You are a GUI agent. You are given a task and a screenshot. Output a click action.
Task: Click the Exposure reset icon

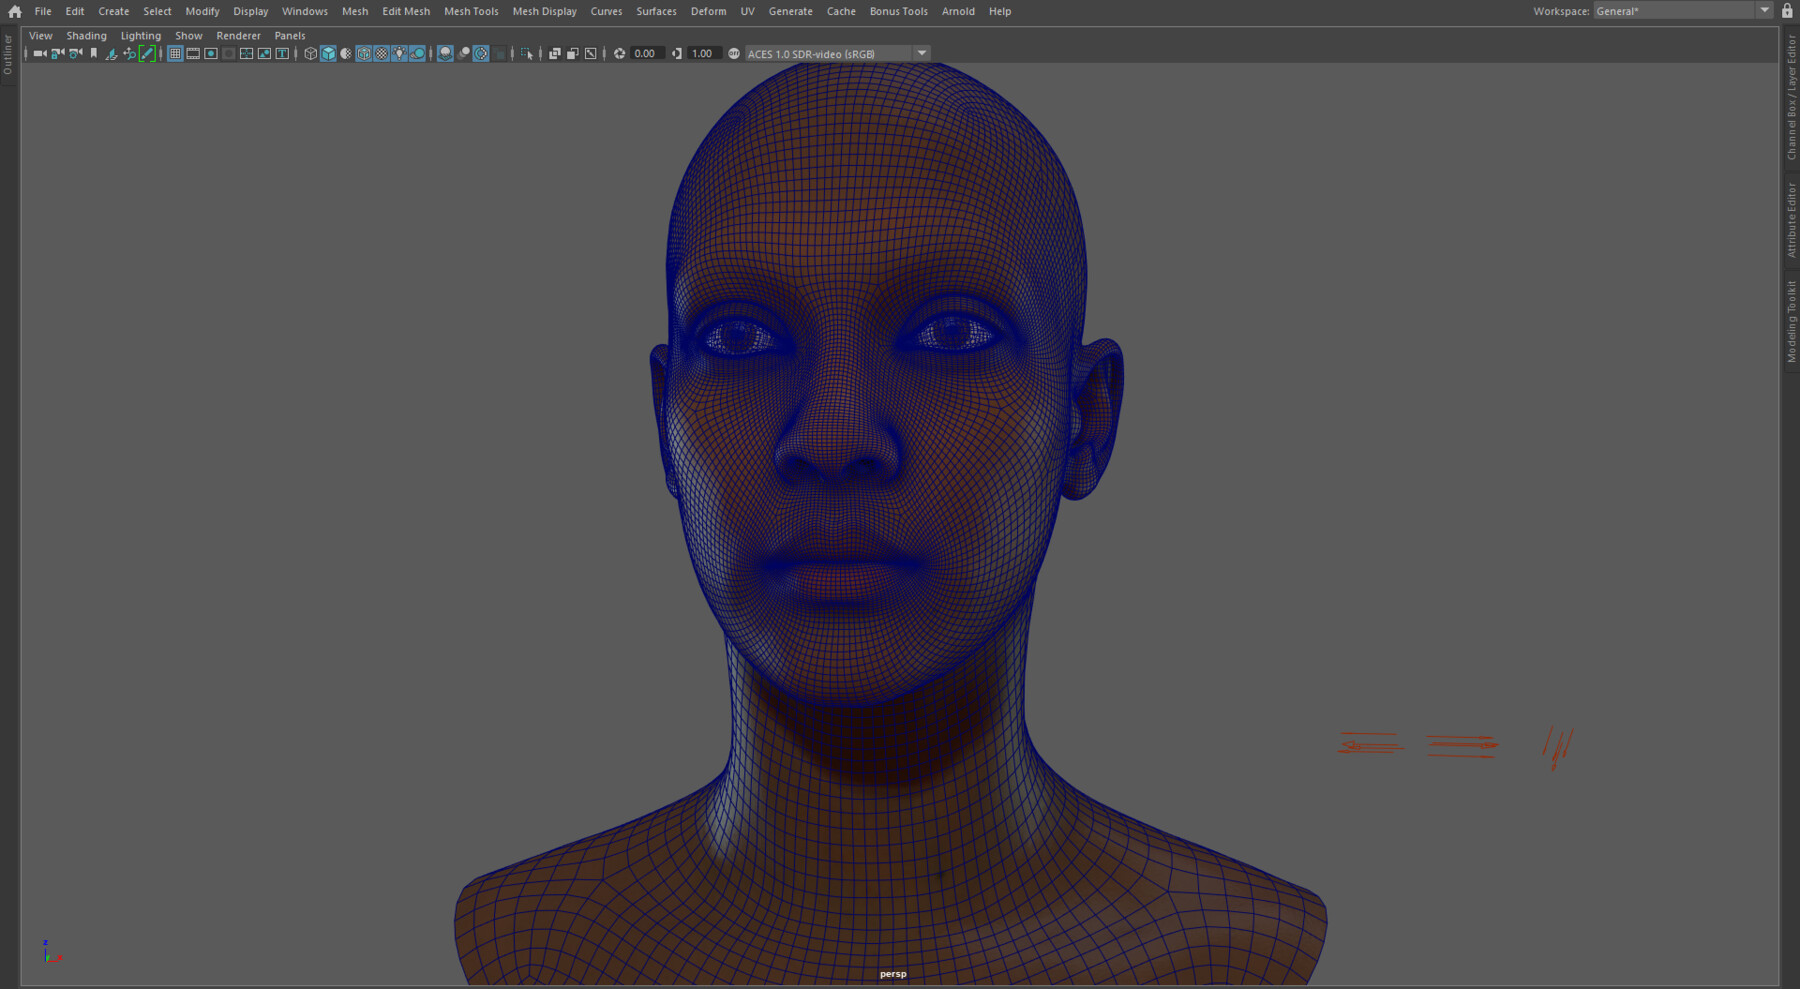point(619,54)
